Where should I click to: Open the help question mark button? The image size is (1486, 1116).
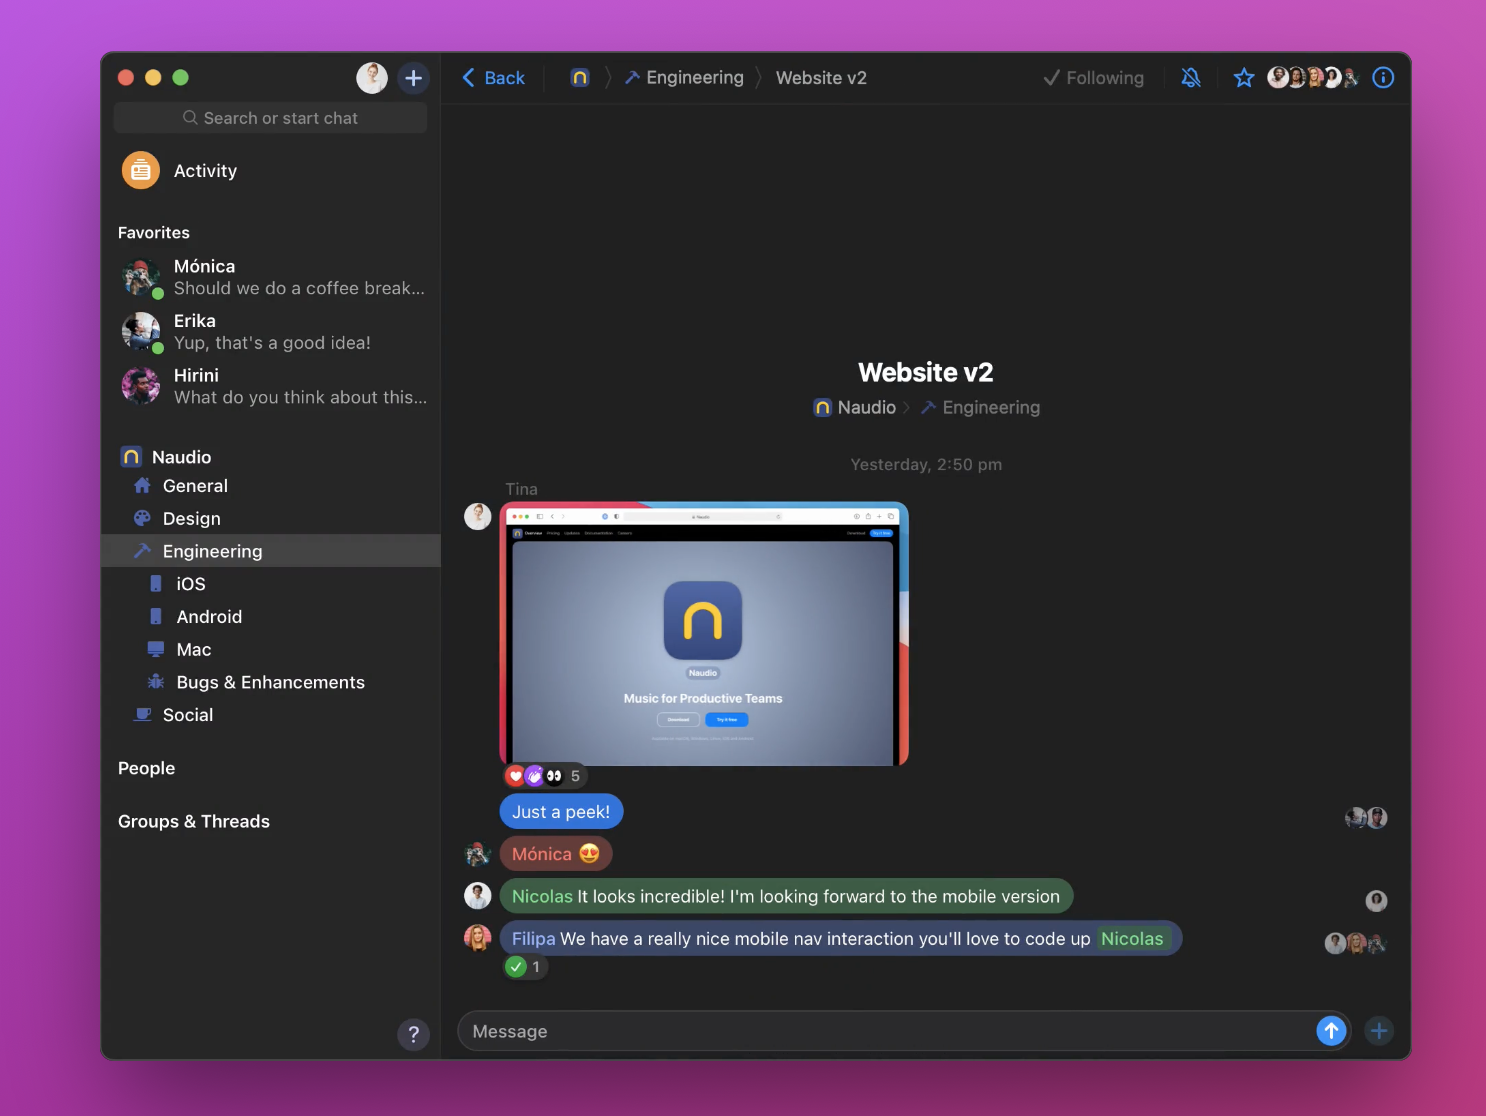point(413,1034)
